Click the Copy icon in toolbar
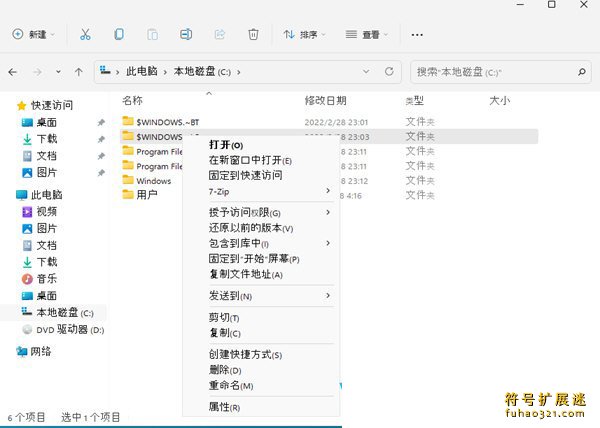Screen dimensions: 600x428 (119, 34)
